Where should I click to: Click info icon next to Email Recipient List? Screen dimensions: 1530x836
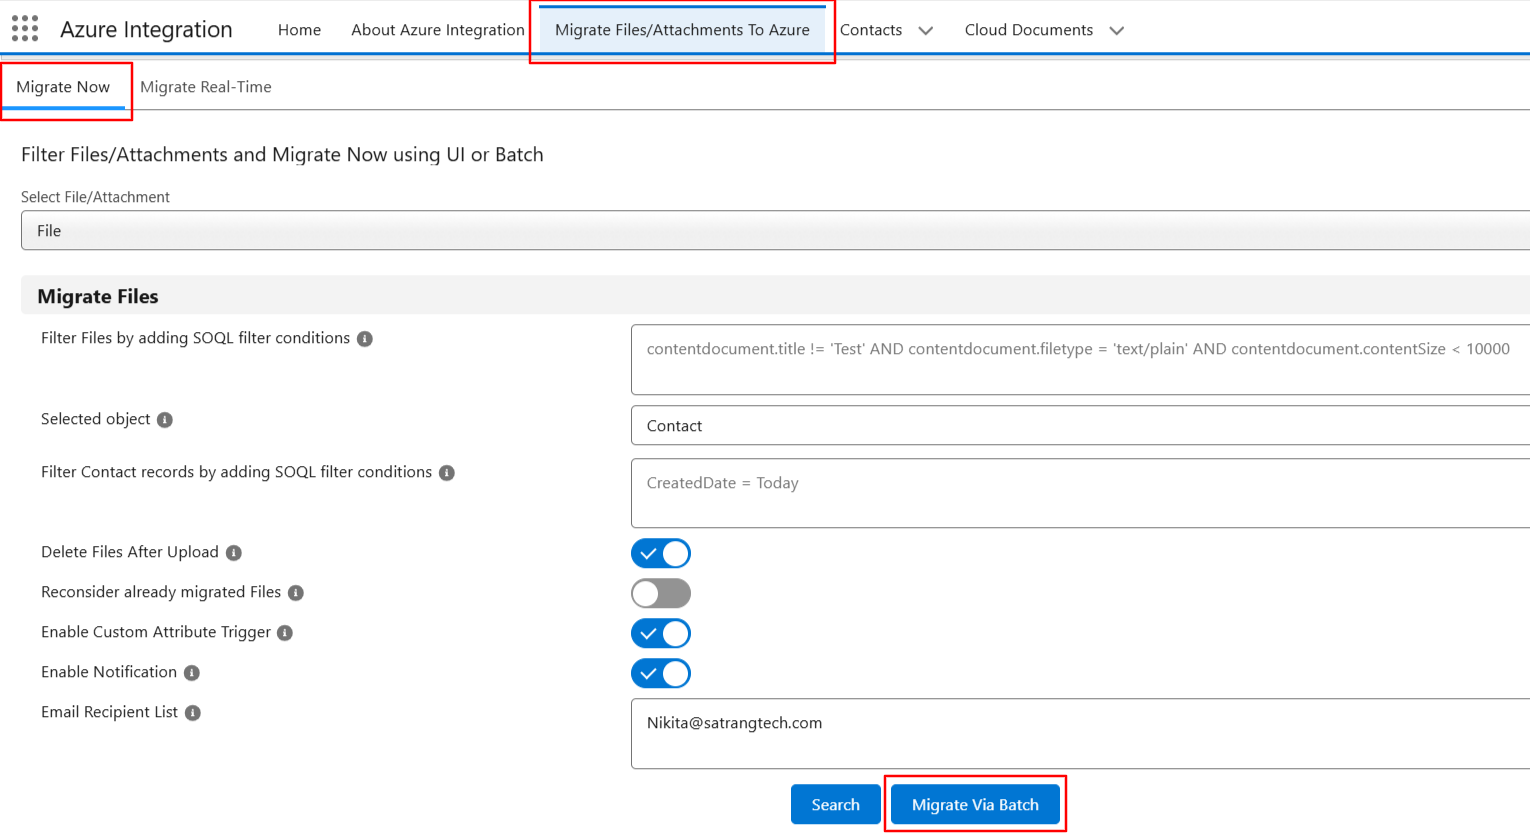click(193, 713)
